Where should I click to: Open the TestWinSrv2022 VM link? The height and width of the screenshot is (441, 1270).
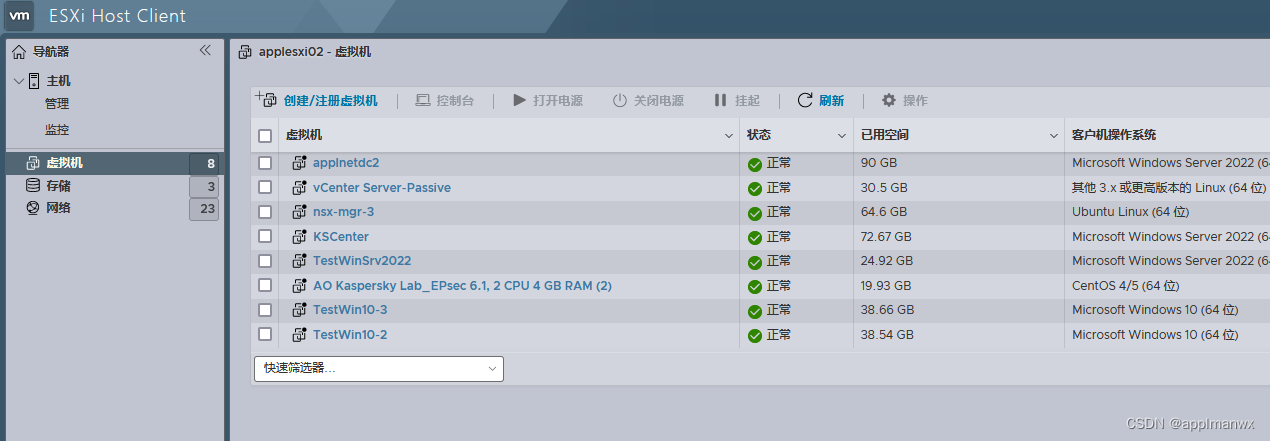(362, 261)
